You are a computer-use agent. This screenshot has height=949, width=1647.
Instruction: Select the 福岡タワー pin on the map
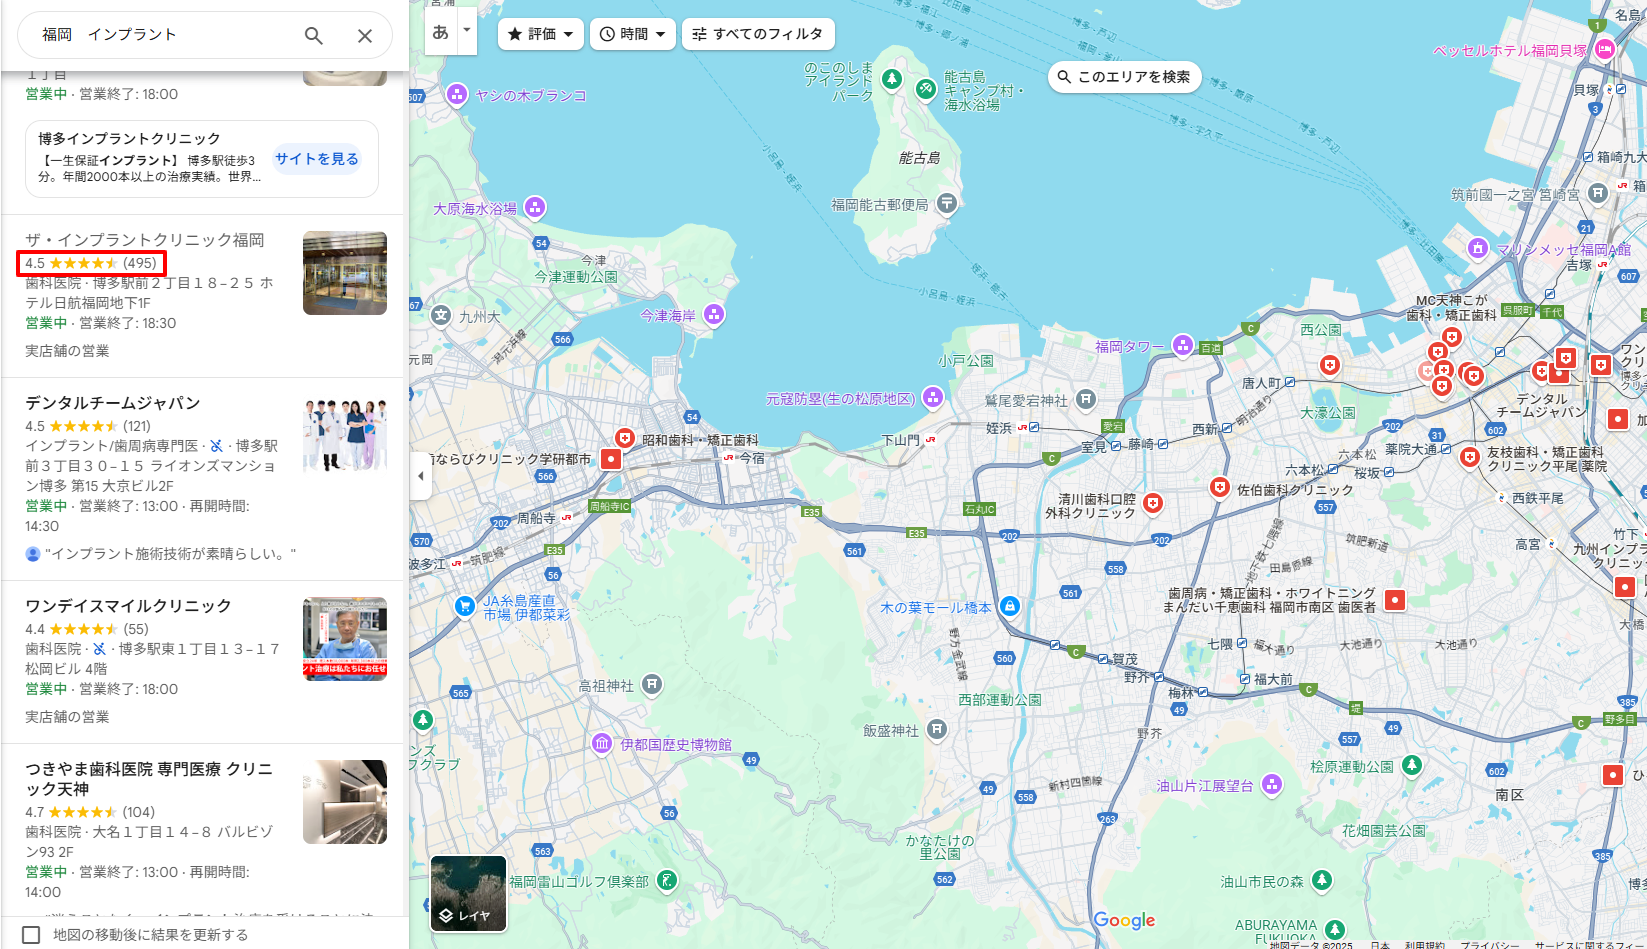point(1184,344)
